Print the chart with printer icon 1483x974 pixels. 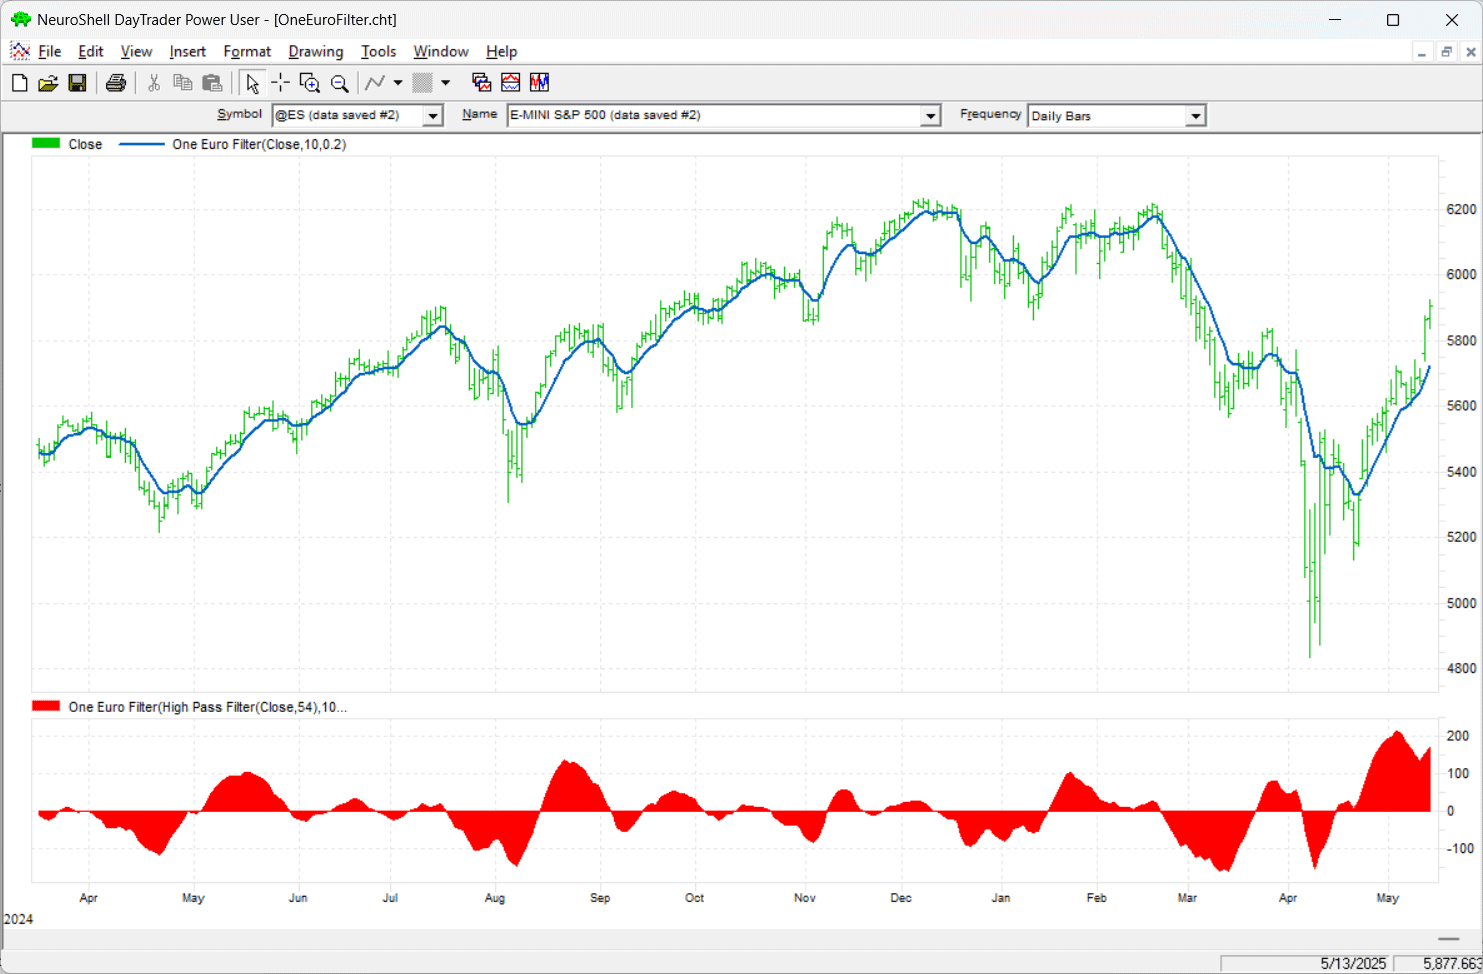116,83
